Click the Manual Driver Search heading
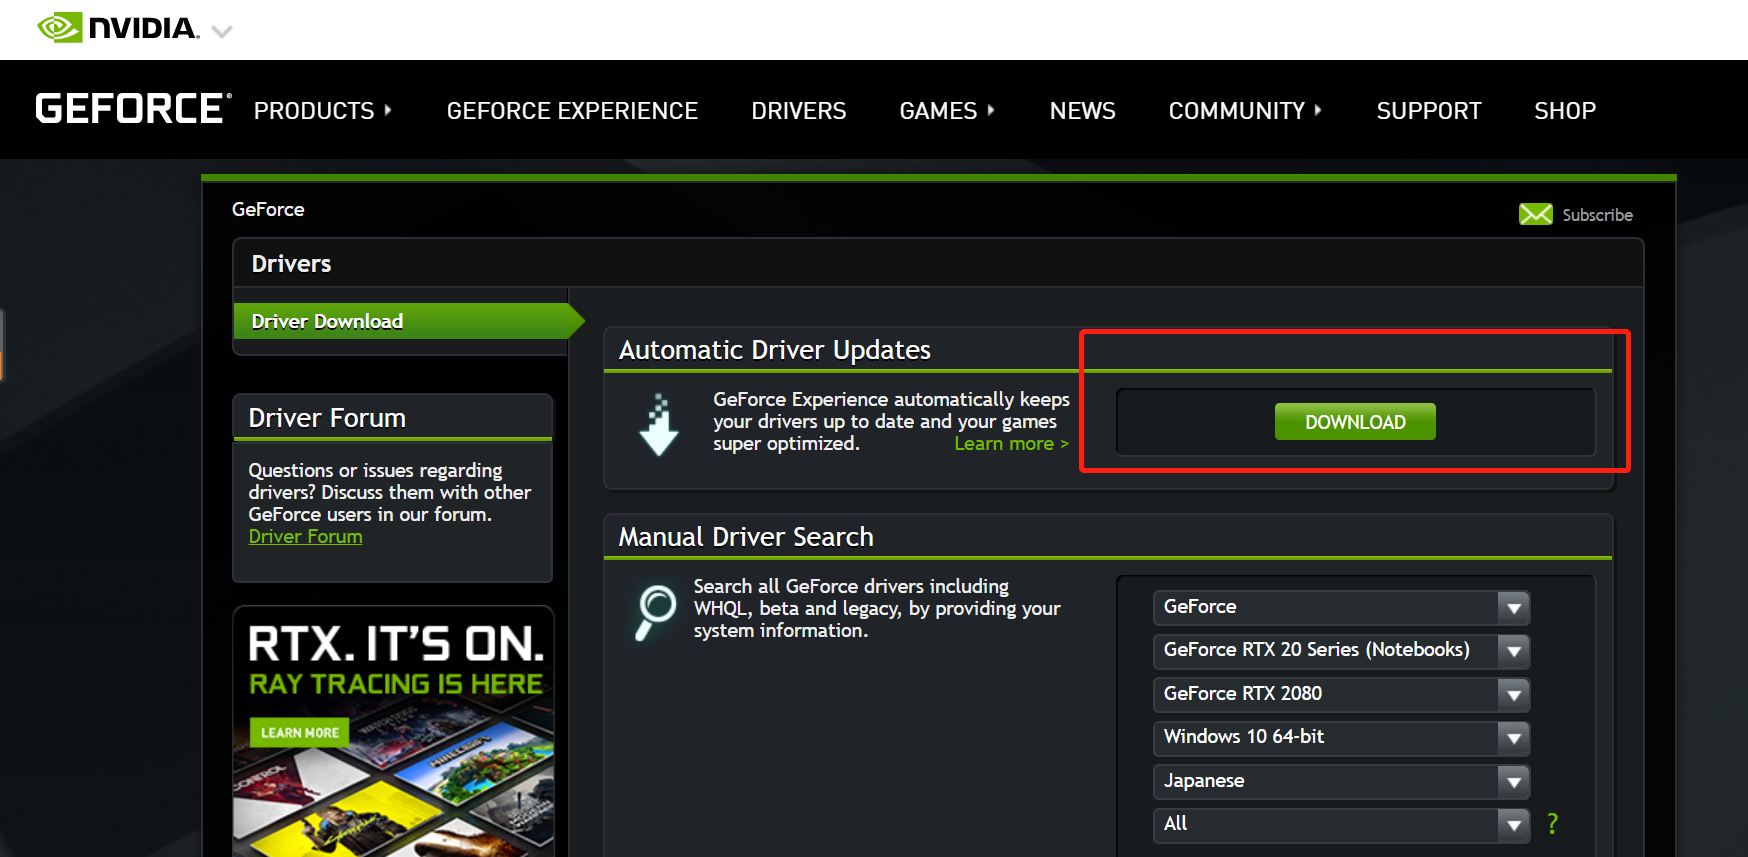The width and height of the screenshot is (1748, 857). click(746, 537)
